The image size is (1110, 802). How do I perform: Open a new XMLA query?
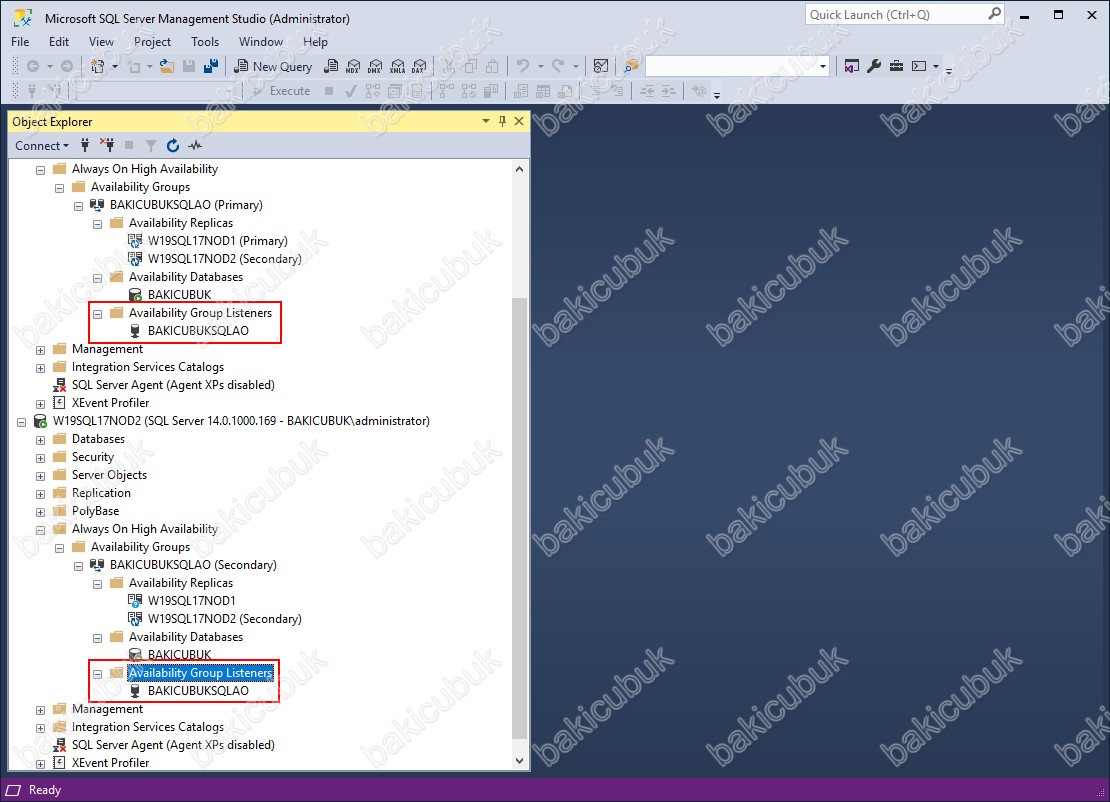tap(397, 66)
